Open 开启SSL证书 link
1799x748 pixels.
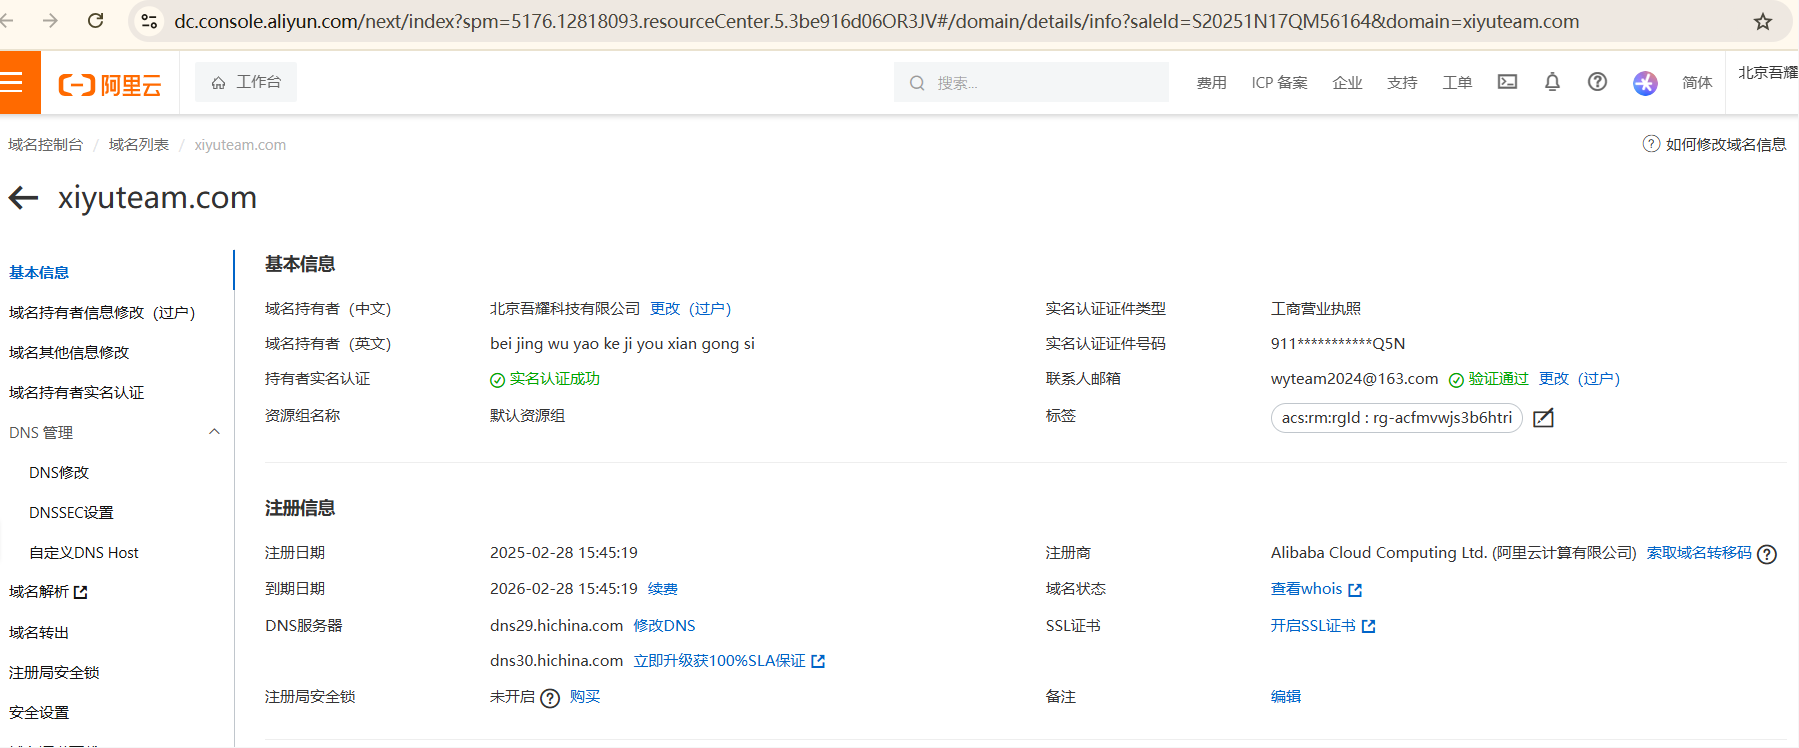[x=1323, y=626]
